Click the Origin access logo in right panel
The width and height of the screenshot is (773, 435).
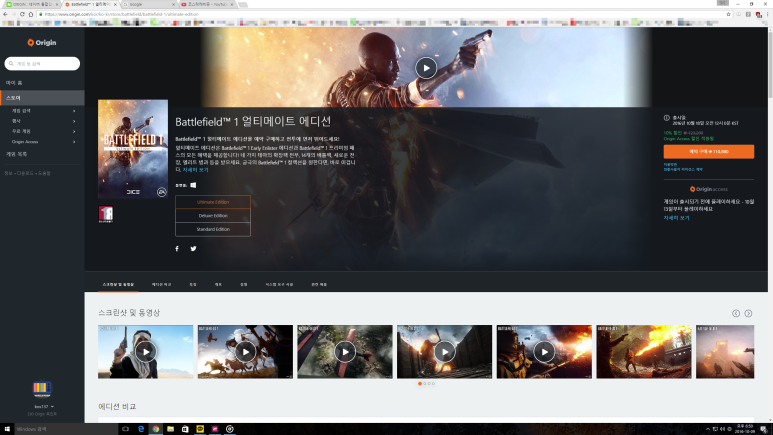click(708, 189)
